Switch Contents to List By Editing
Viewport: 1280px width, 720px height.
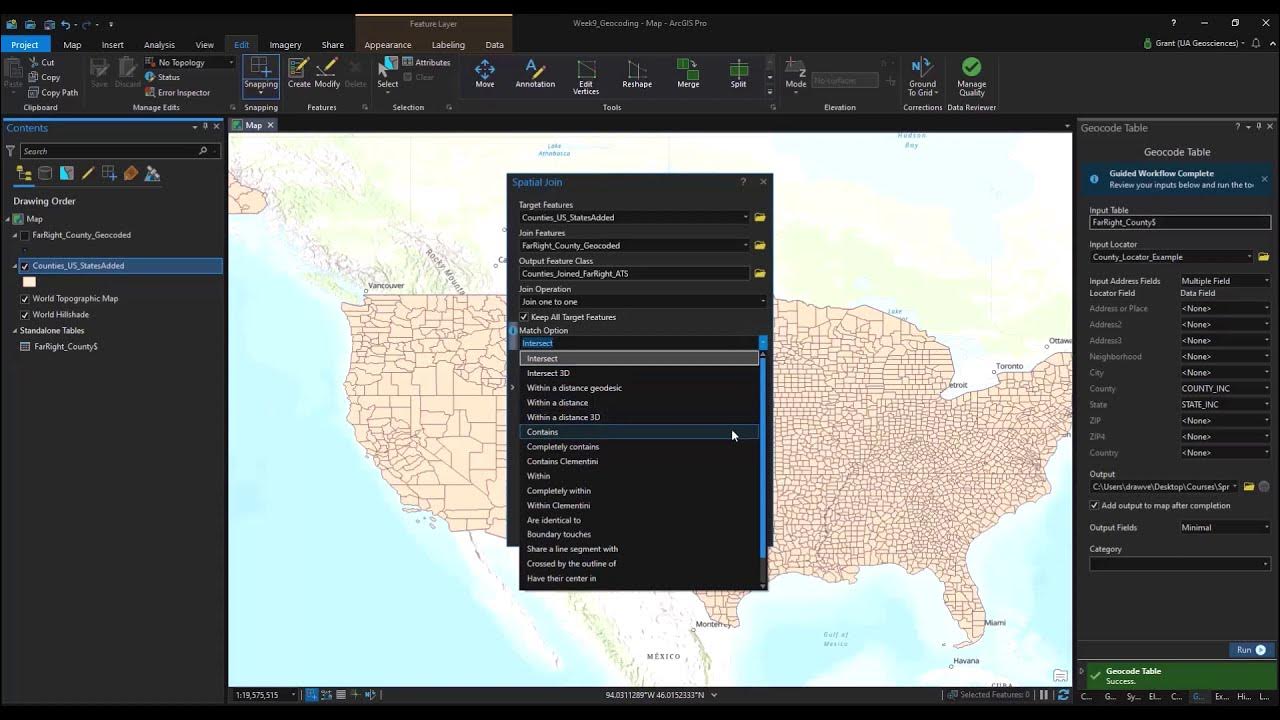pos(88,174)
